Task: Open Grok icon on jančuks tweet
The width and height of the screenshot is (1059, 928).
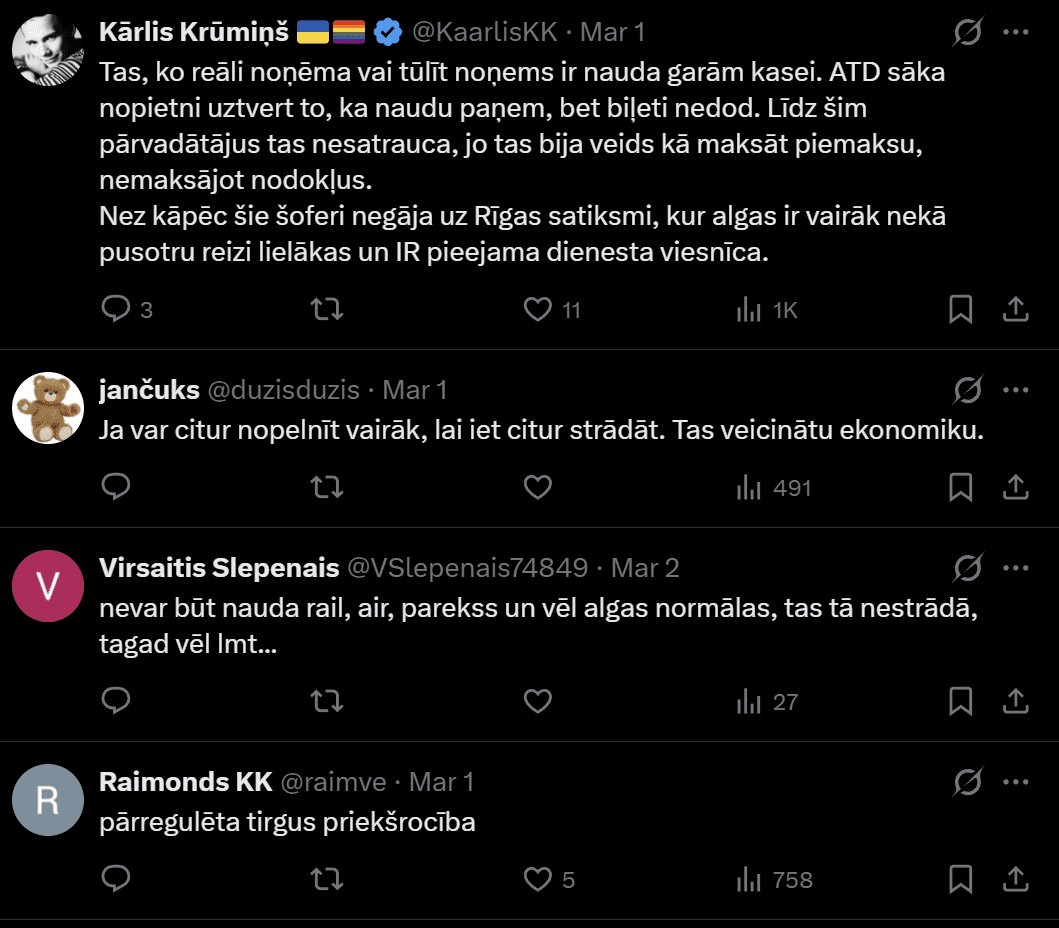Action: click(967, 390)
